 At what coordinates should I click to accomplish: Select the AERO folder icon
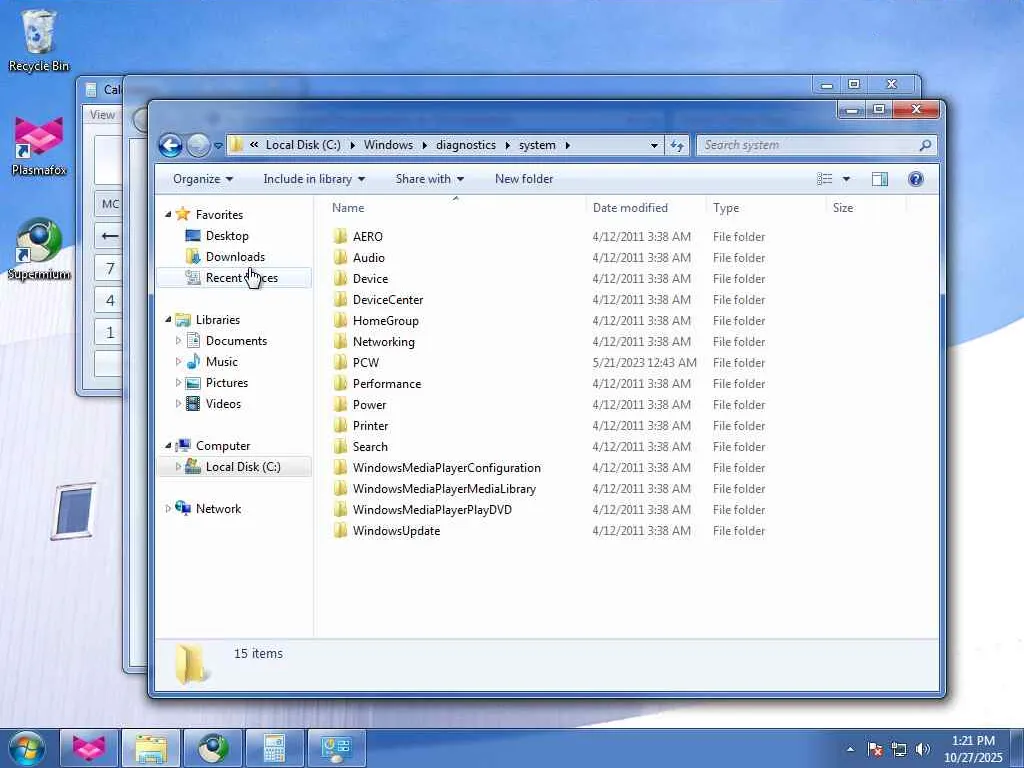click(x=340, y=236)
